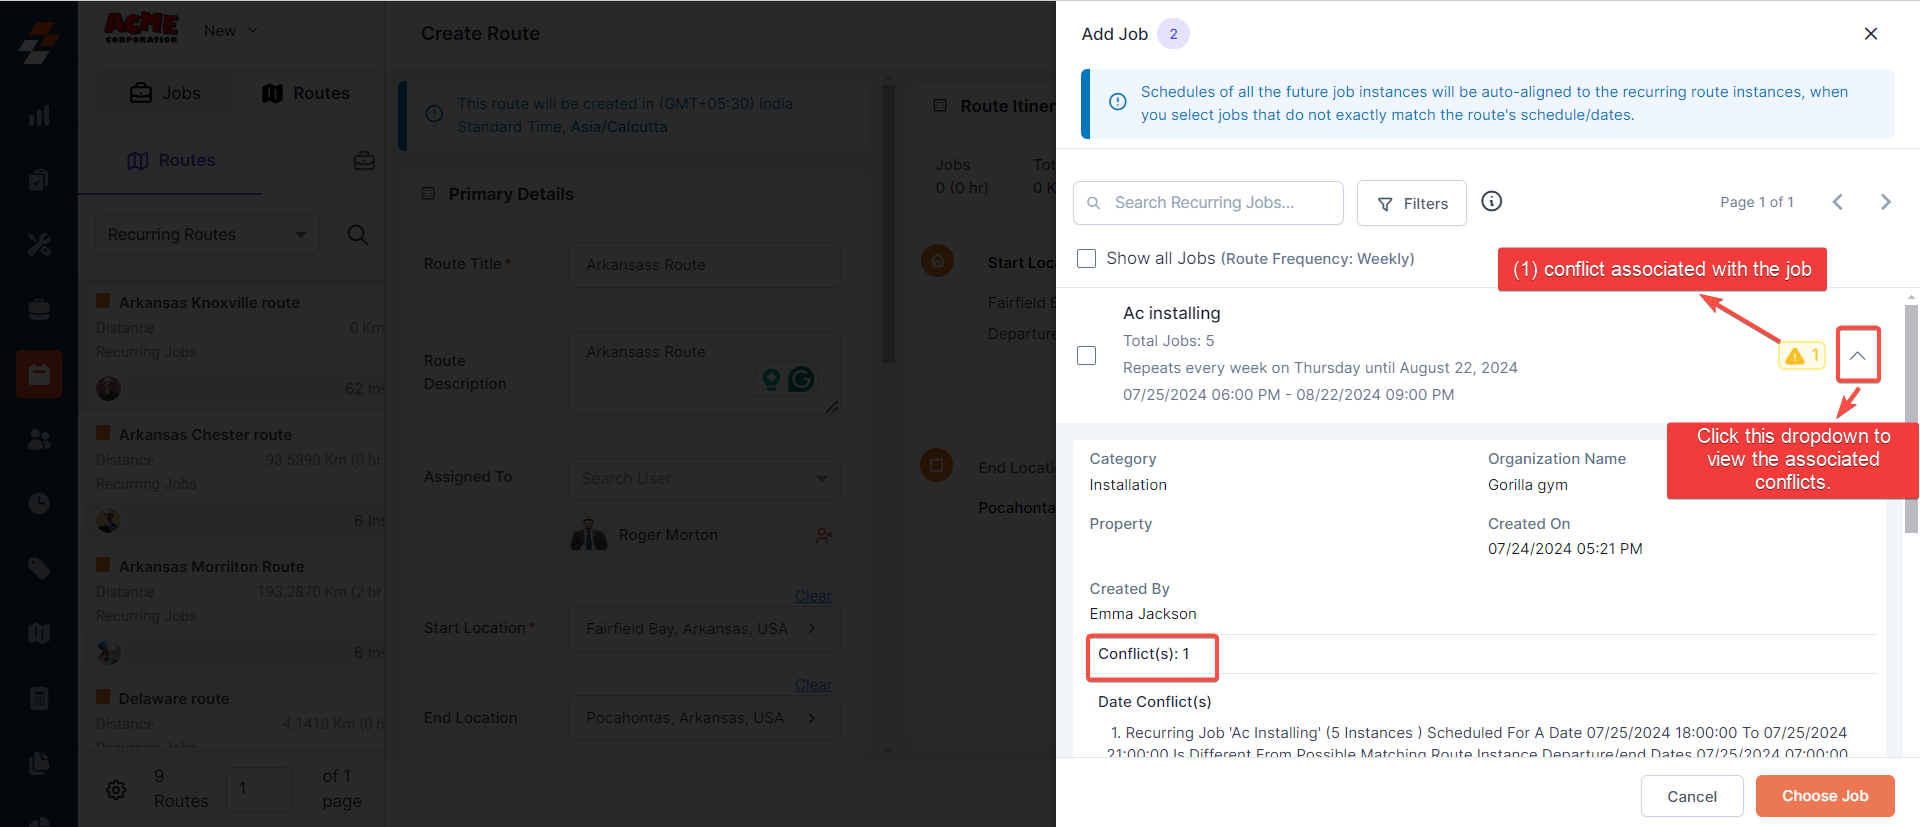Viewport: 1920px width, 827px height.
Task: Go to next page of jobs
Action: tap(1886, 202)
